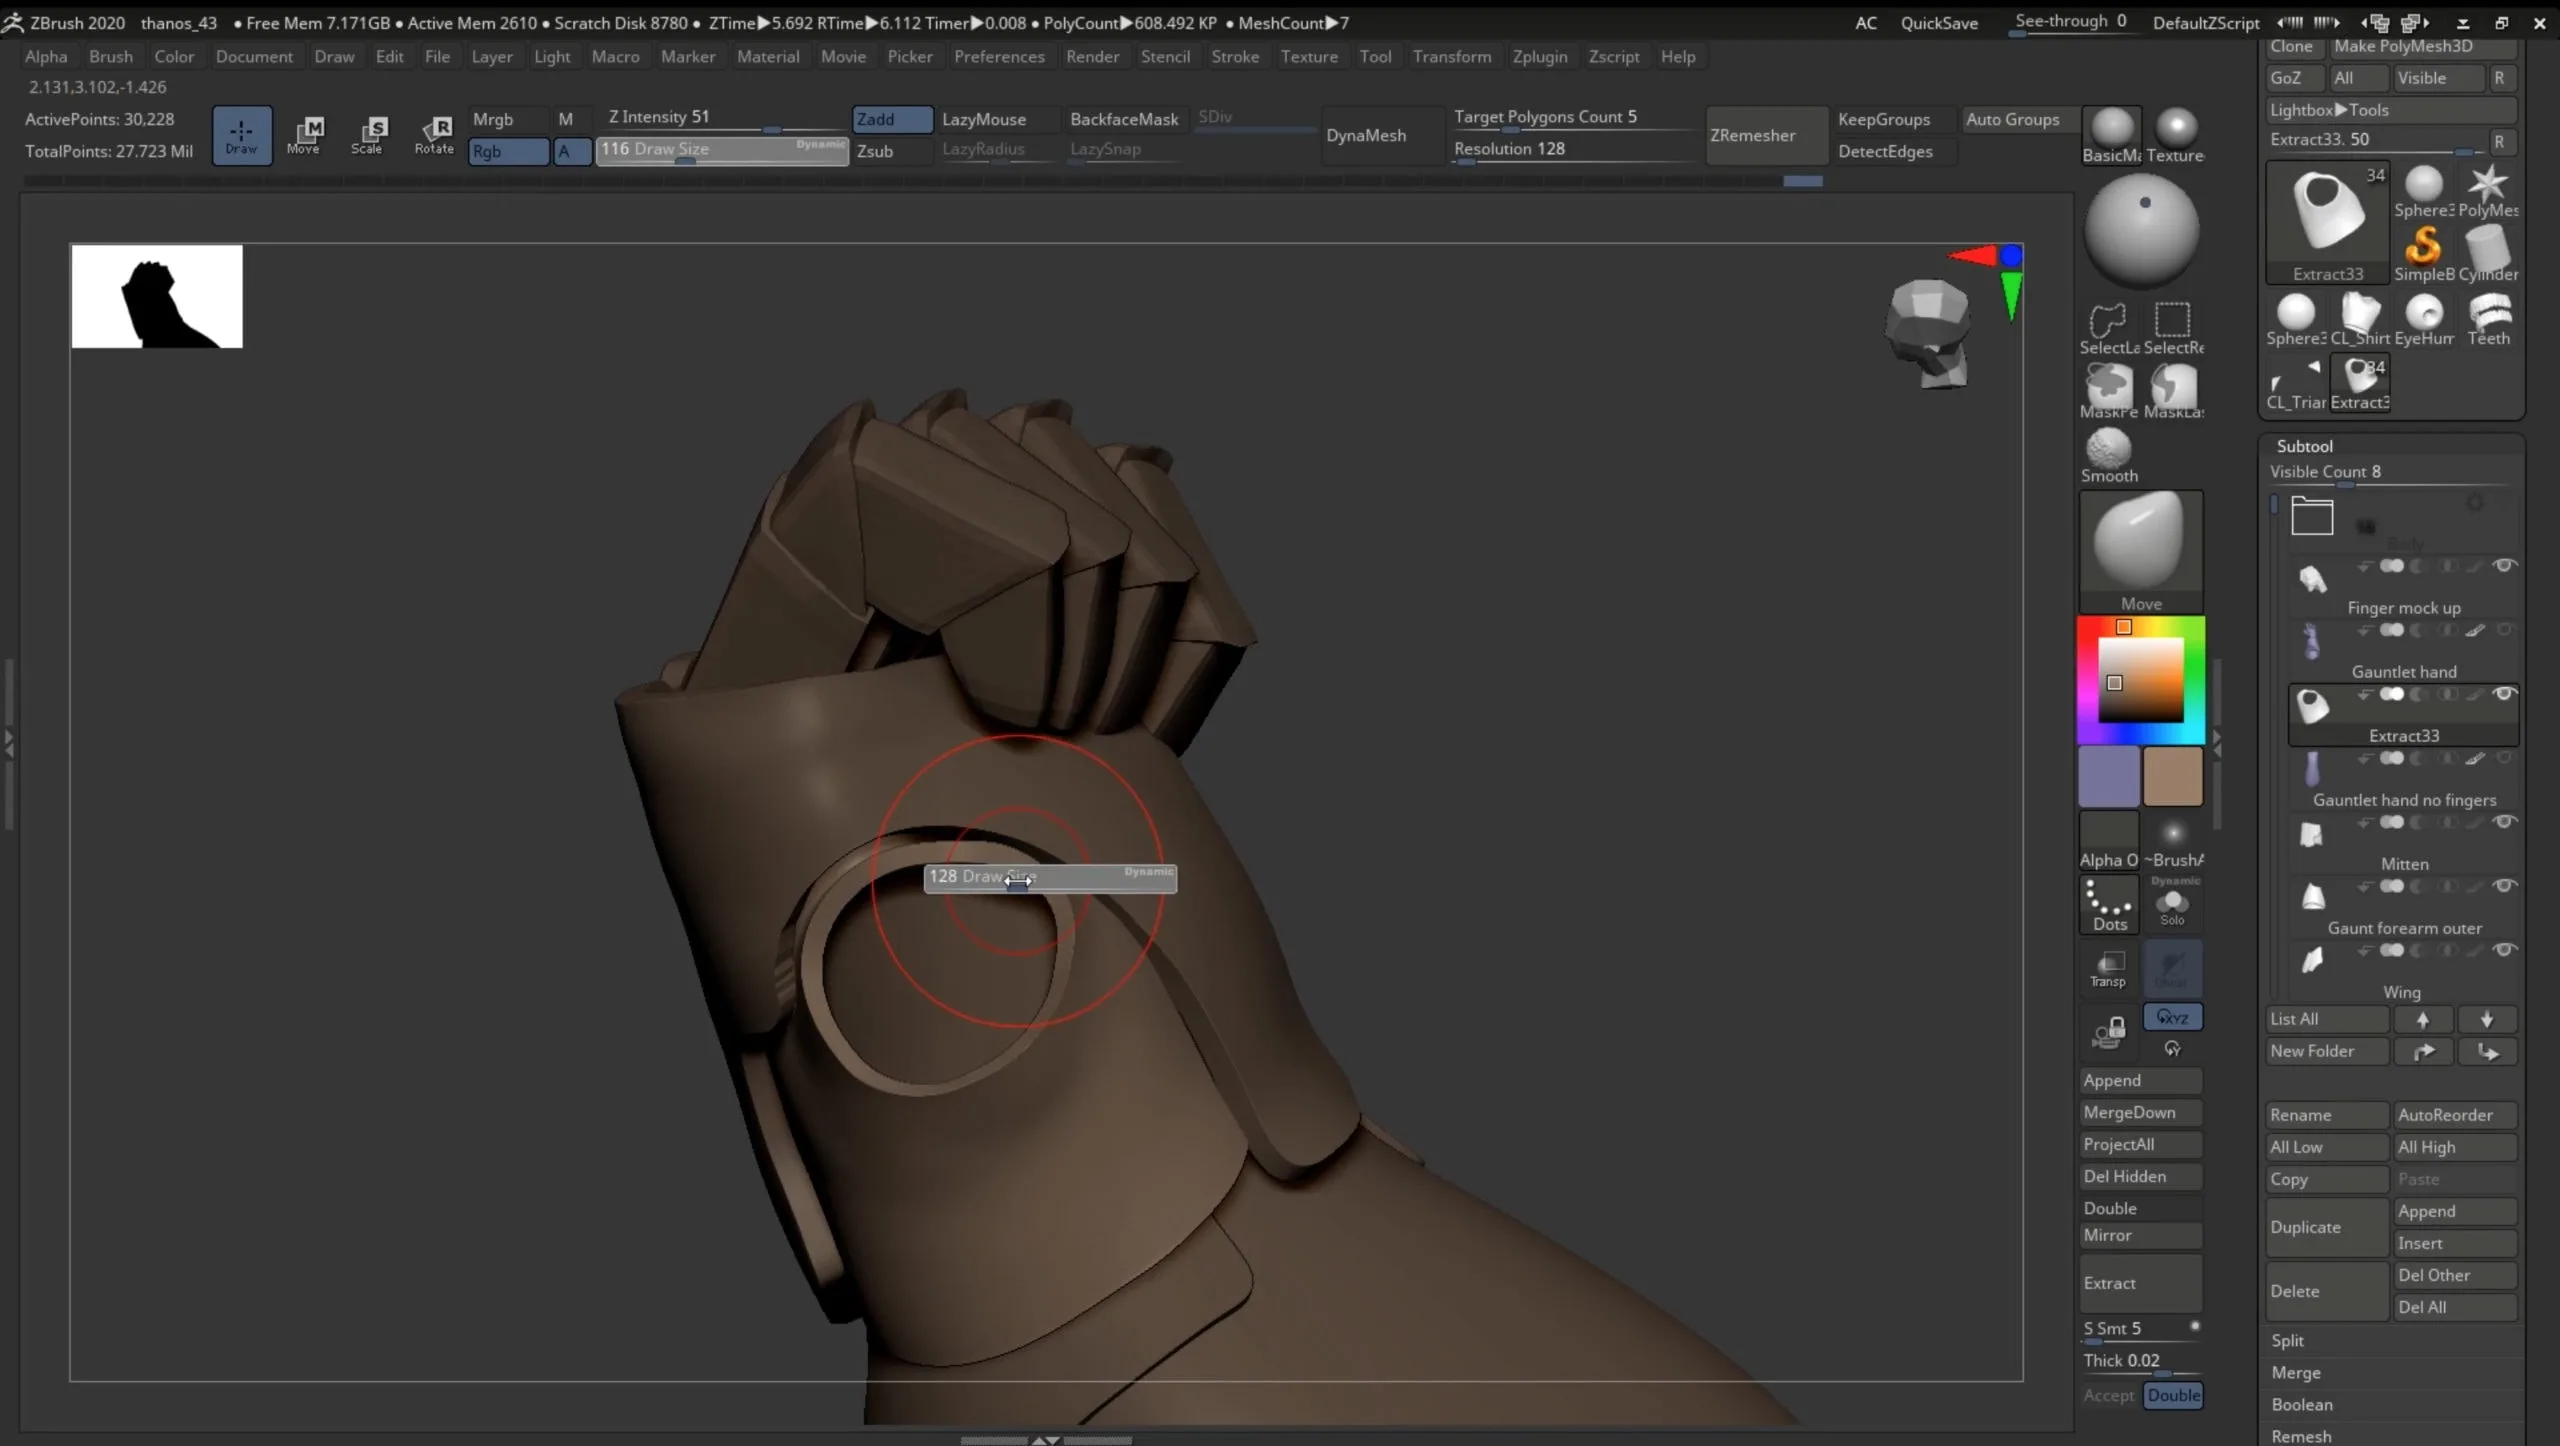Switch to the Rotate gizmo icon
The width and height of the screenshot is (2560, 1446).
434,135
